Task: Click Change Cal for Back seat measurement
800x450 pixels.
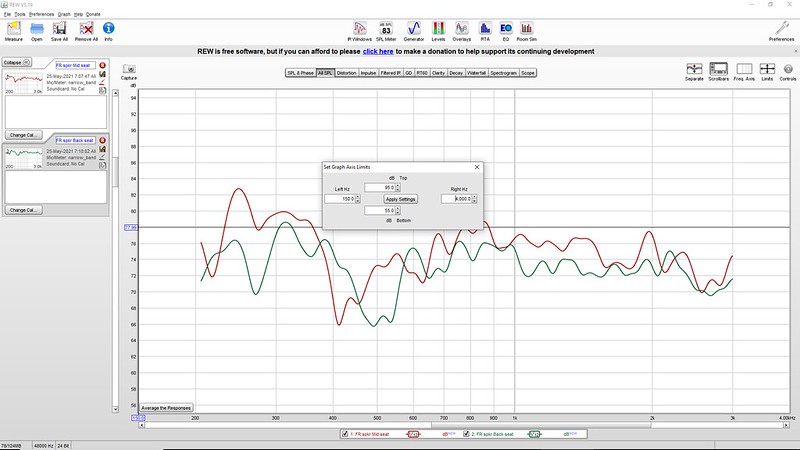Action: [x=23, y=210]
